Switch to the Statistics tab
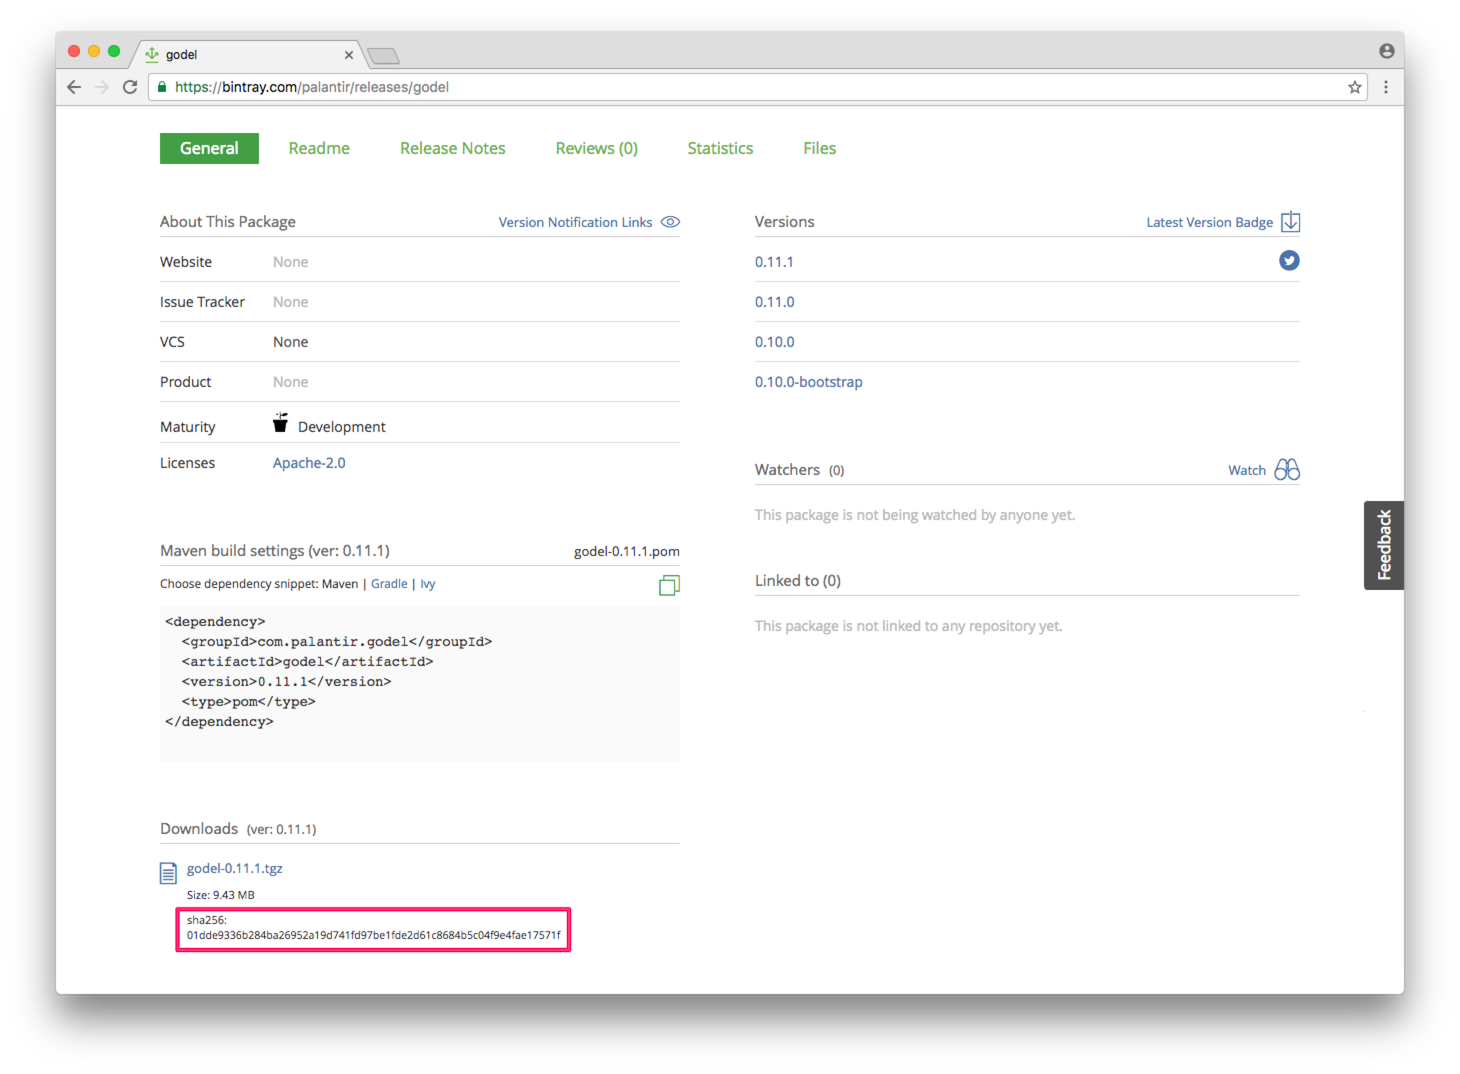 point(720,148)
